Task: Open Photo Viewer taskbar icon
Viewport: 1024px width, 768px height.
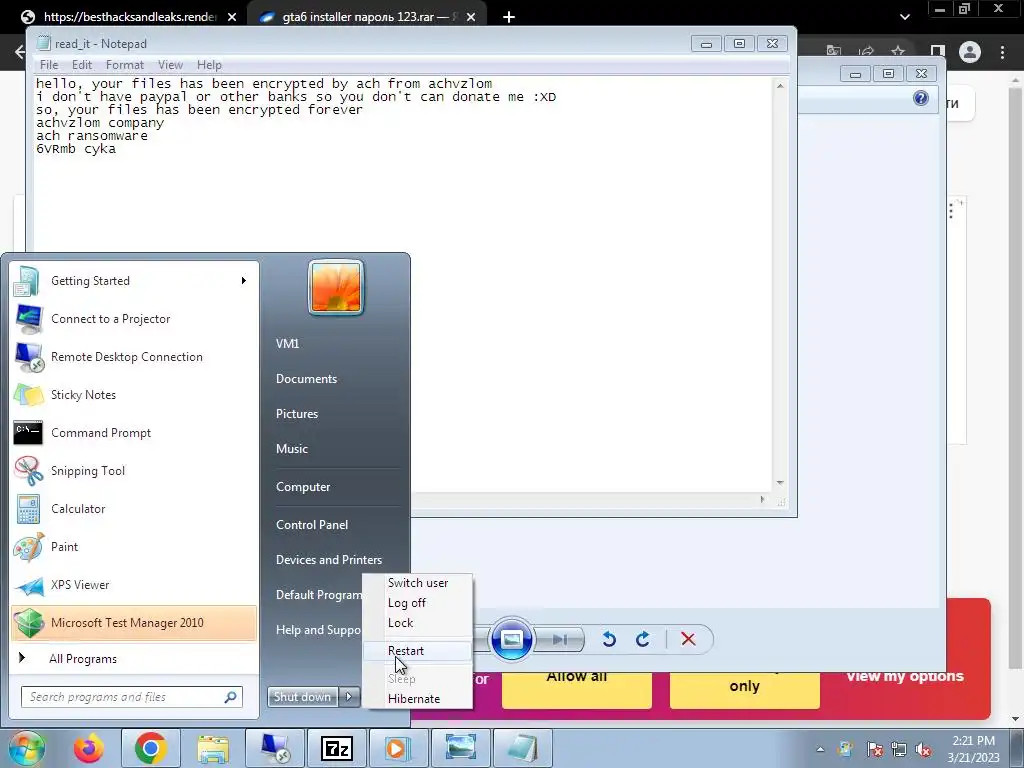Action: point(460,748)
